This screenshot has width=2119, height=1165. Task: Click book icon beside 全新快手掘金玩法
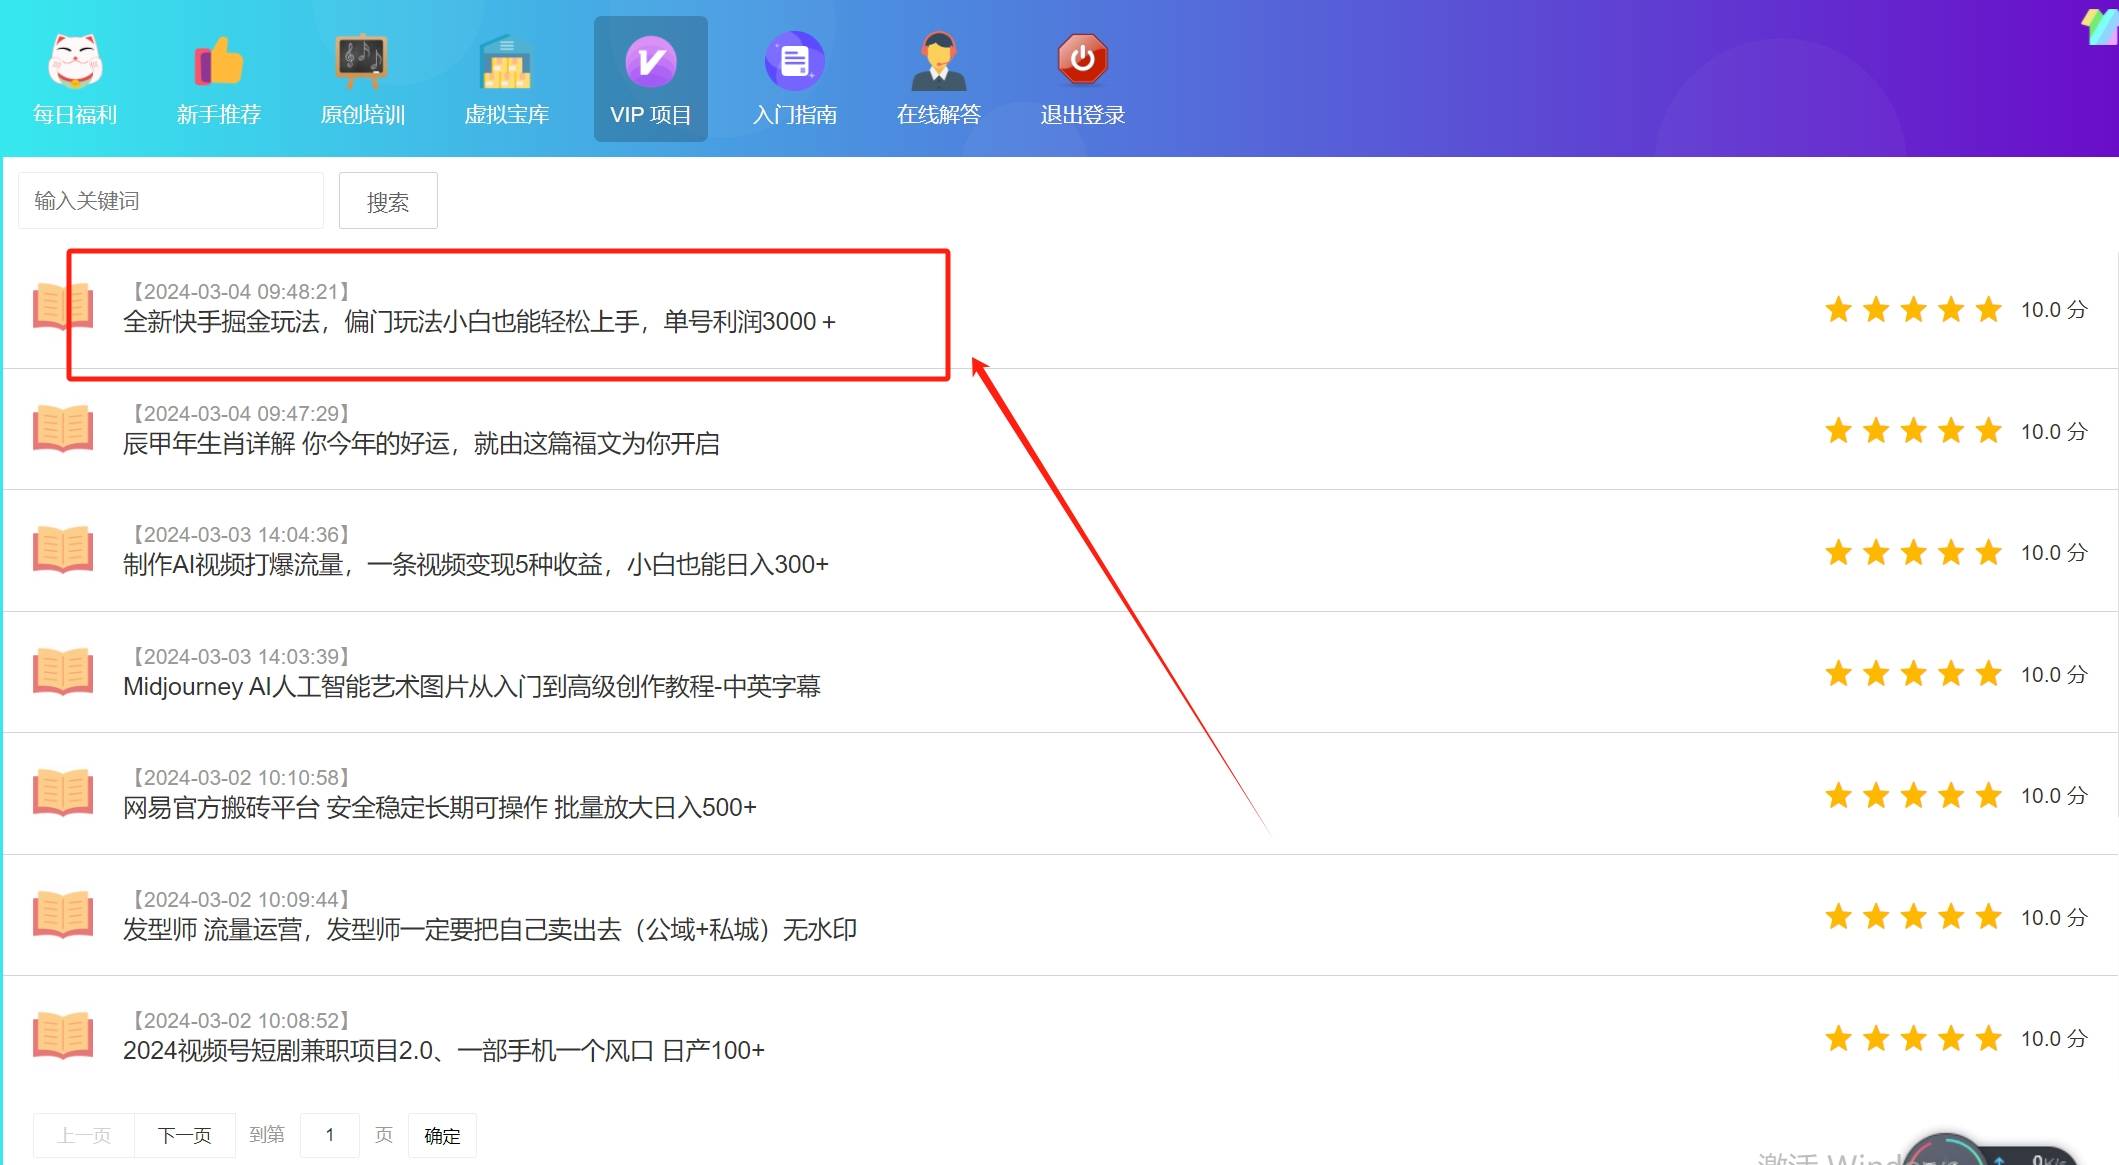pos(63,306)
